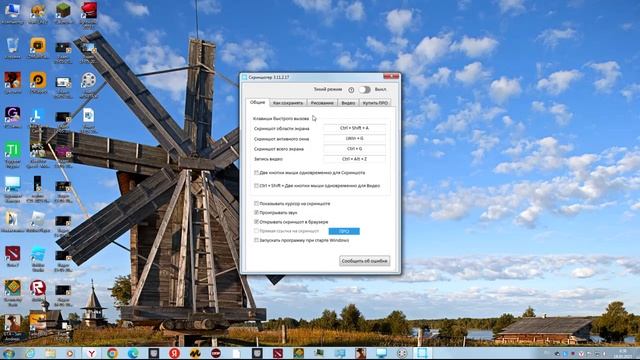640x360 pixels.
Task: Click the blue ПРО button
Action: [x=344, y=231]
